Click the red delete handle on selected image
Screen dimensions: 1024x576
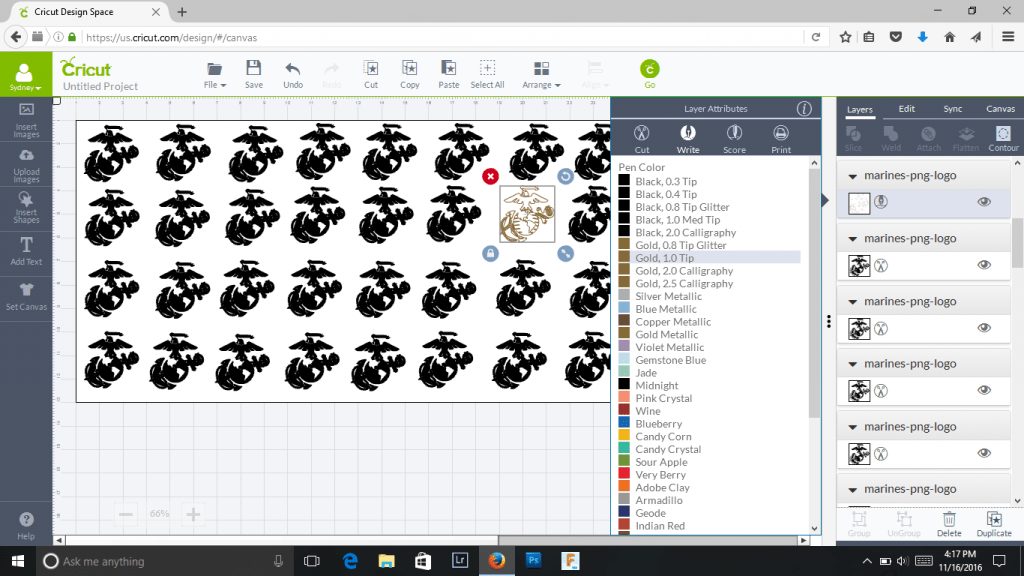(490, 176)
